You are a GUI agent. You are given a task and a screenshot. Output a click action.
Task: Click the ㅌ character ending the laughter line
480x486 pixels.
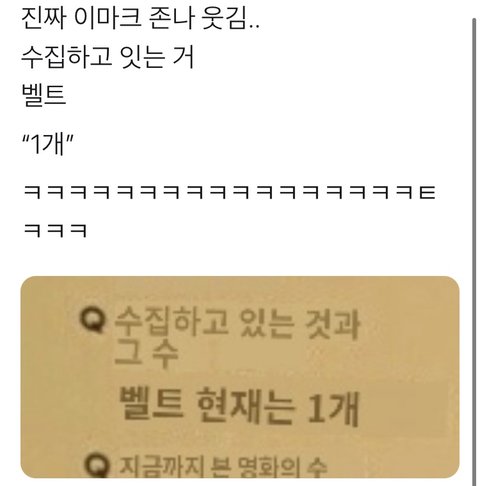point(427,192)
